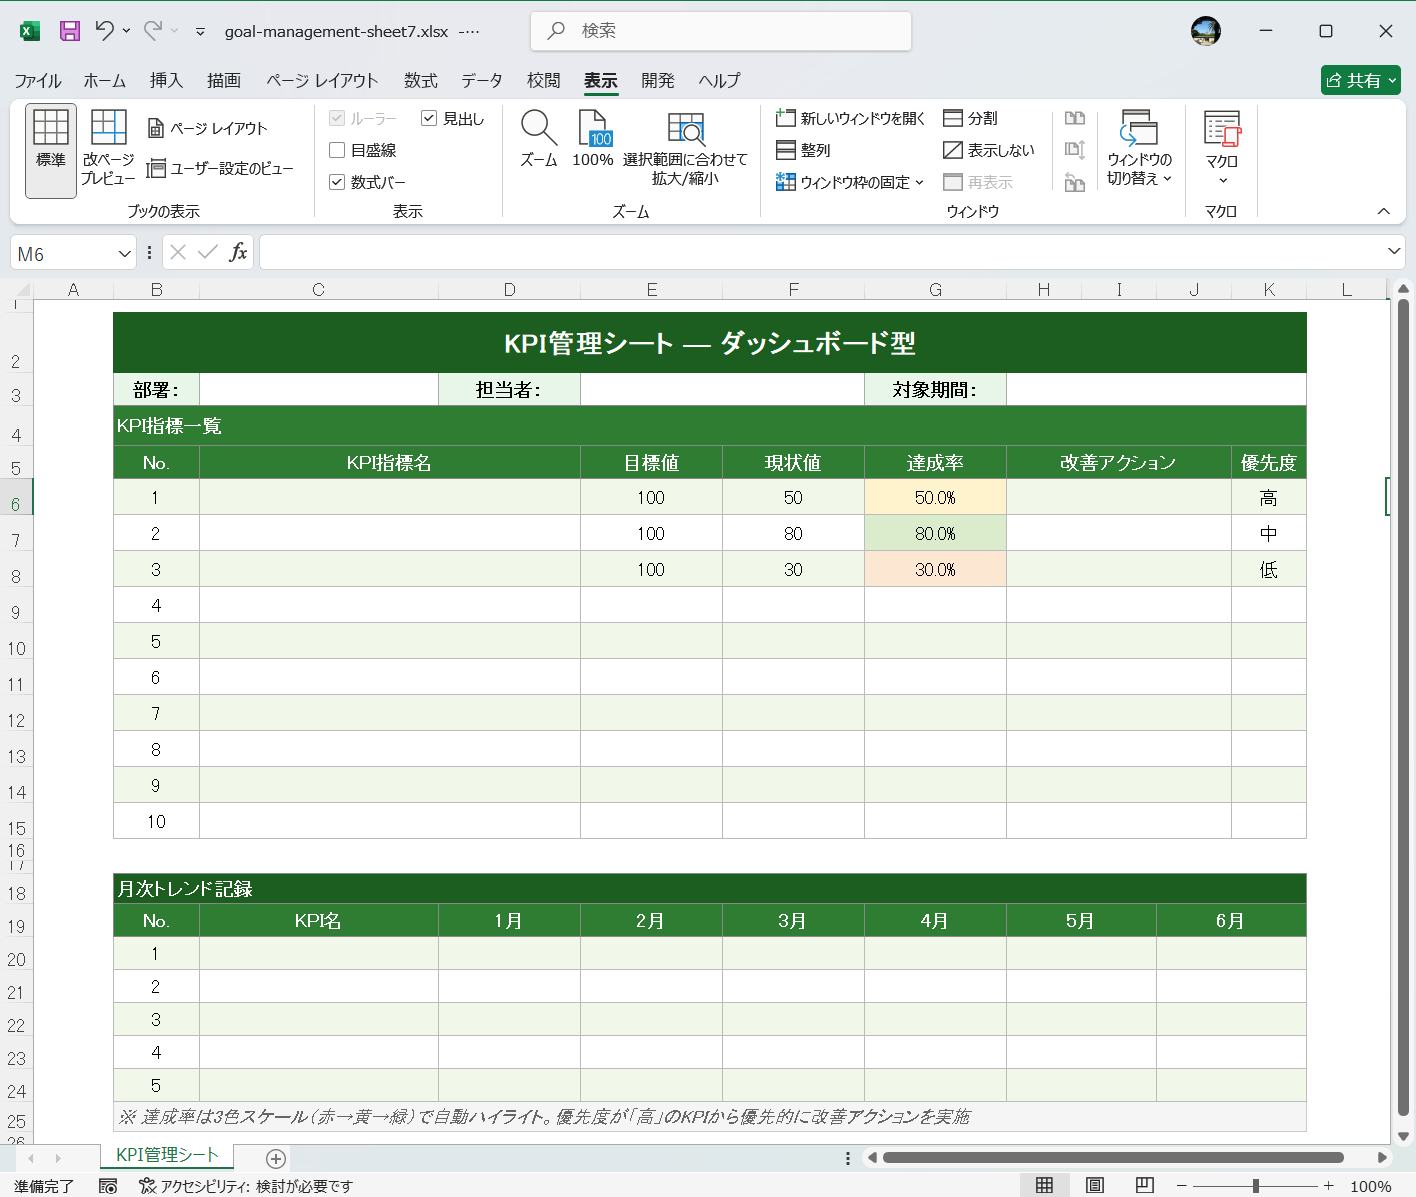Open the ホーム tab
The height and width of the screenshot is (1197, 1416).
[x=105, y=81]
